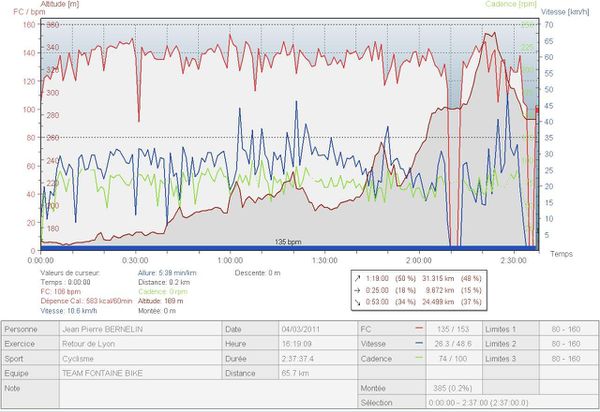600x412 pixels.
Task: Click exercise name Retour de Lyon
Action: click(88, 344)
